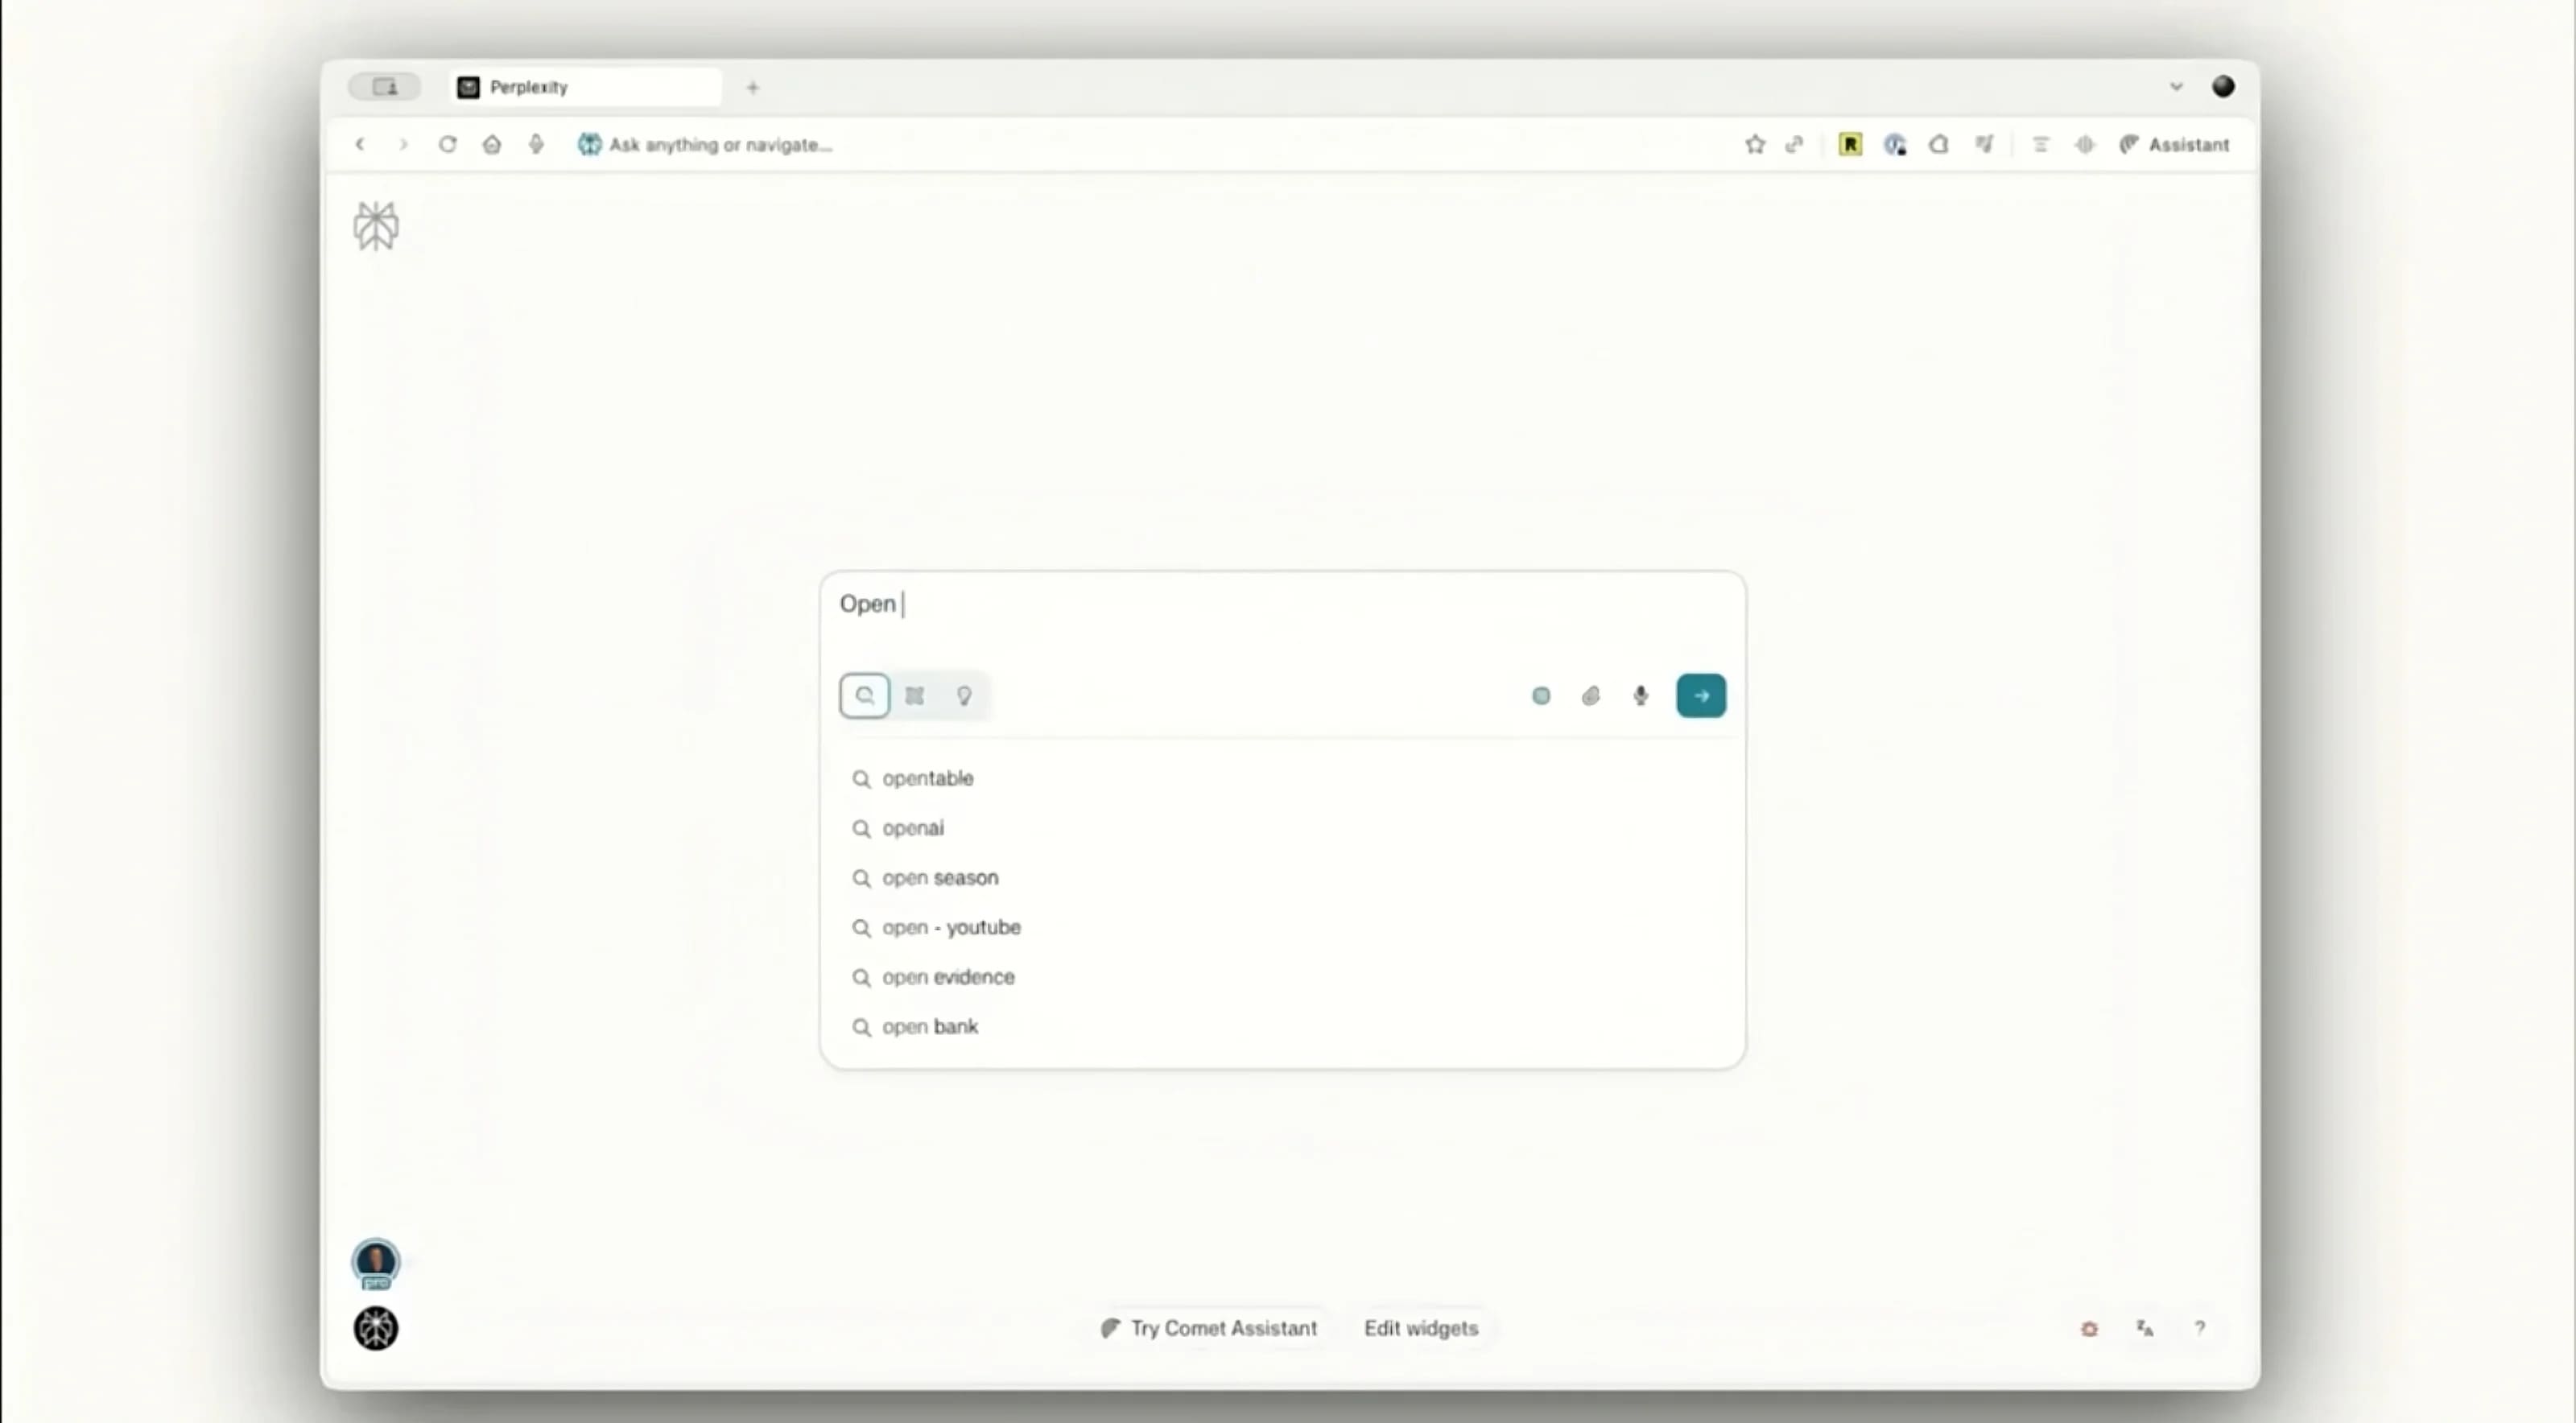Open the Assistant panel
This screenshot has width=2576, height=1423.
pos(2175,145)
